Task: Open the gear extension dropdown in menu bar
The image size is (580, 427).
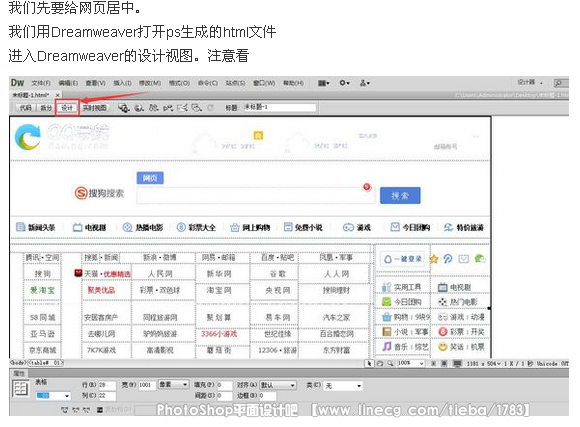Action: click(344, 83)
